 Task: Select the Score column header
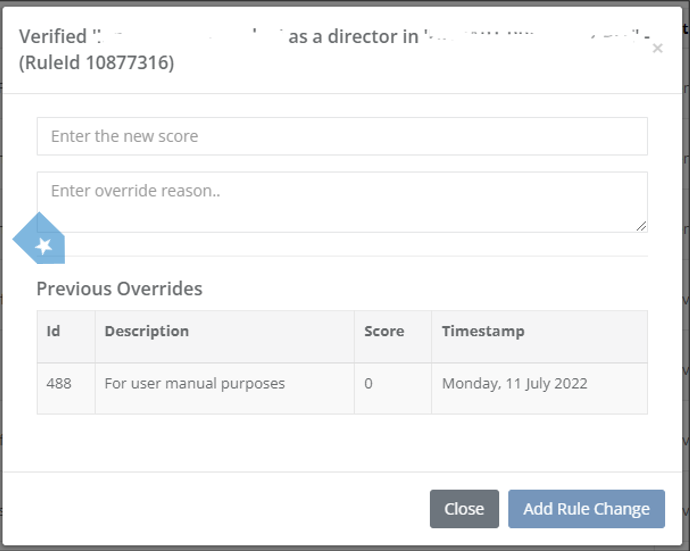[384, 331]
